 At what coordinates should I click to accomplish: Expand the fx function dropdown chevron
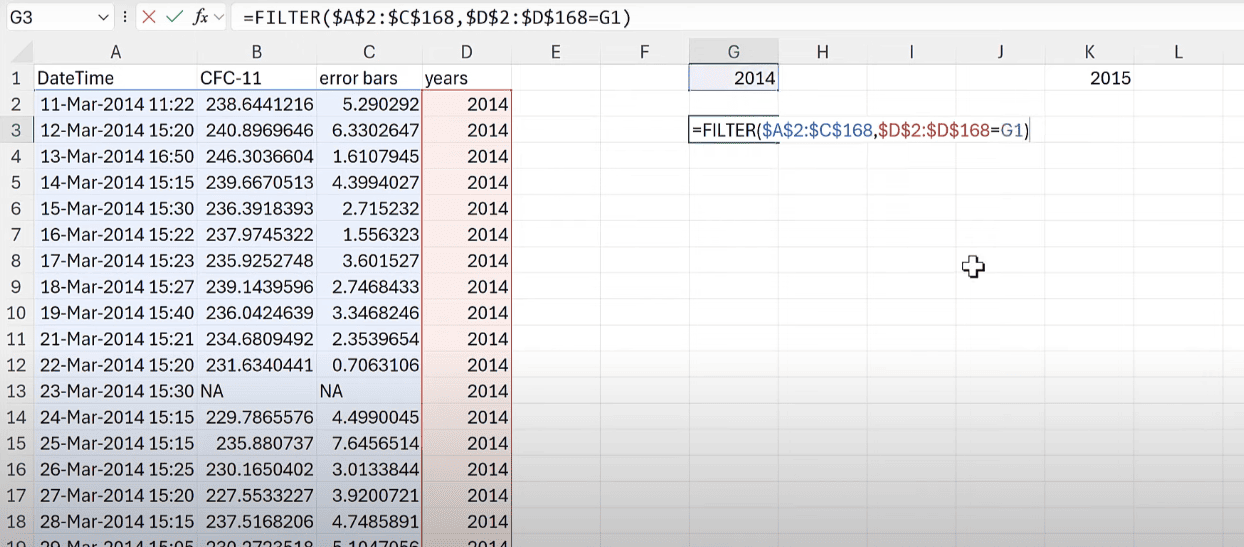(x=219, y=18)
